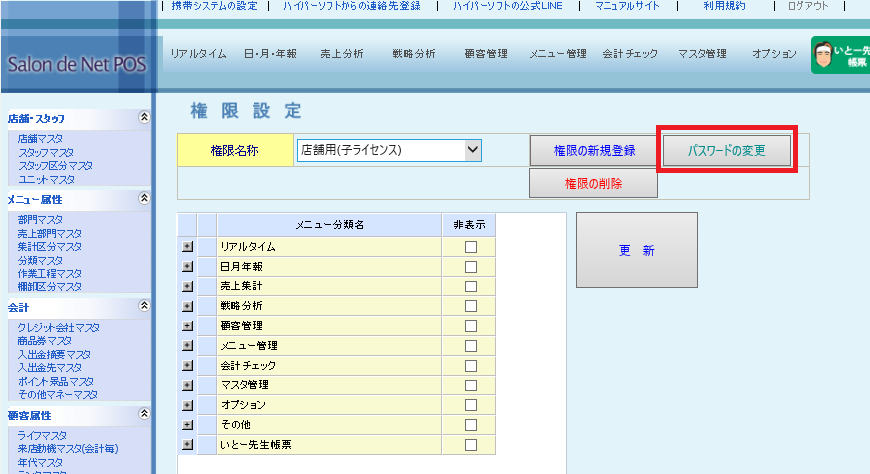Expand the メニュー管理 row plus icon
The width and height of the screenshot is (870, 474).
[x=187, y=346]
